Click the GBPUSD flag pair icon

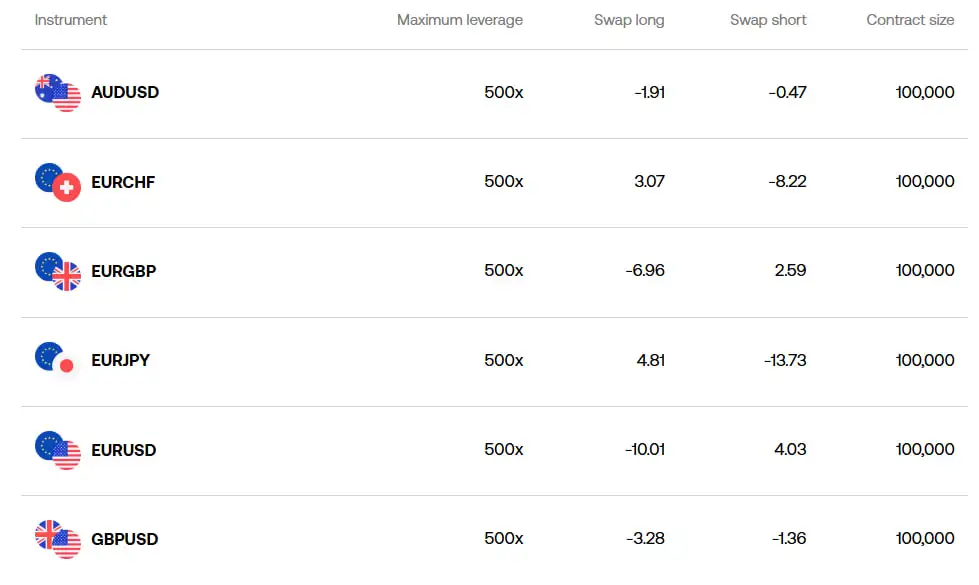pyautogui.click(x=57, y=539)
